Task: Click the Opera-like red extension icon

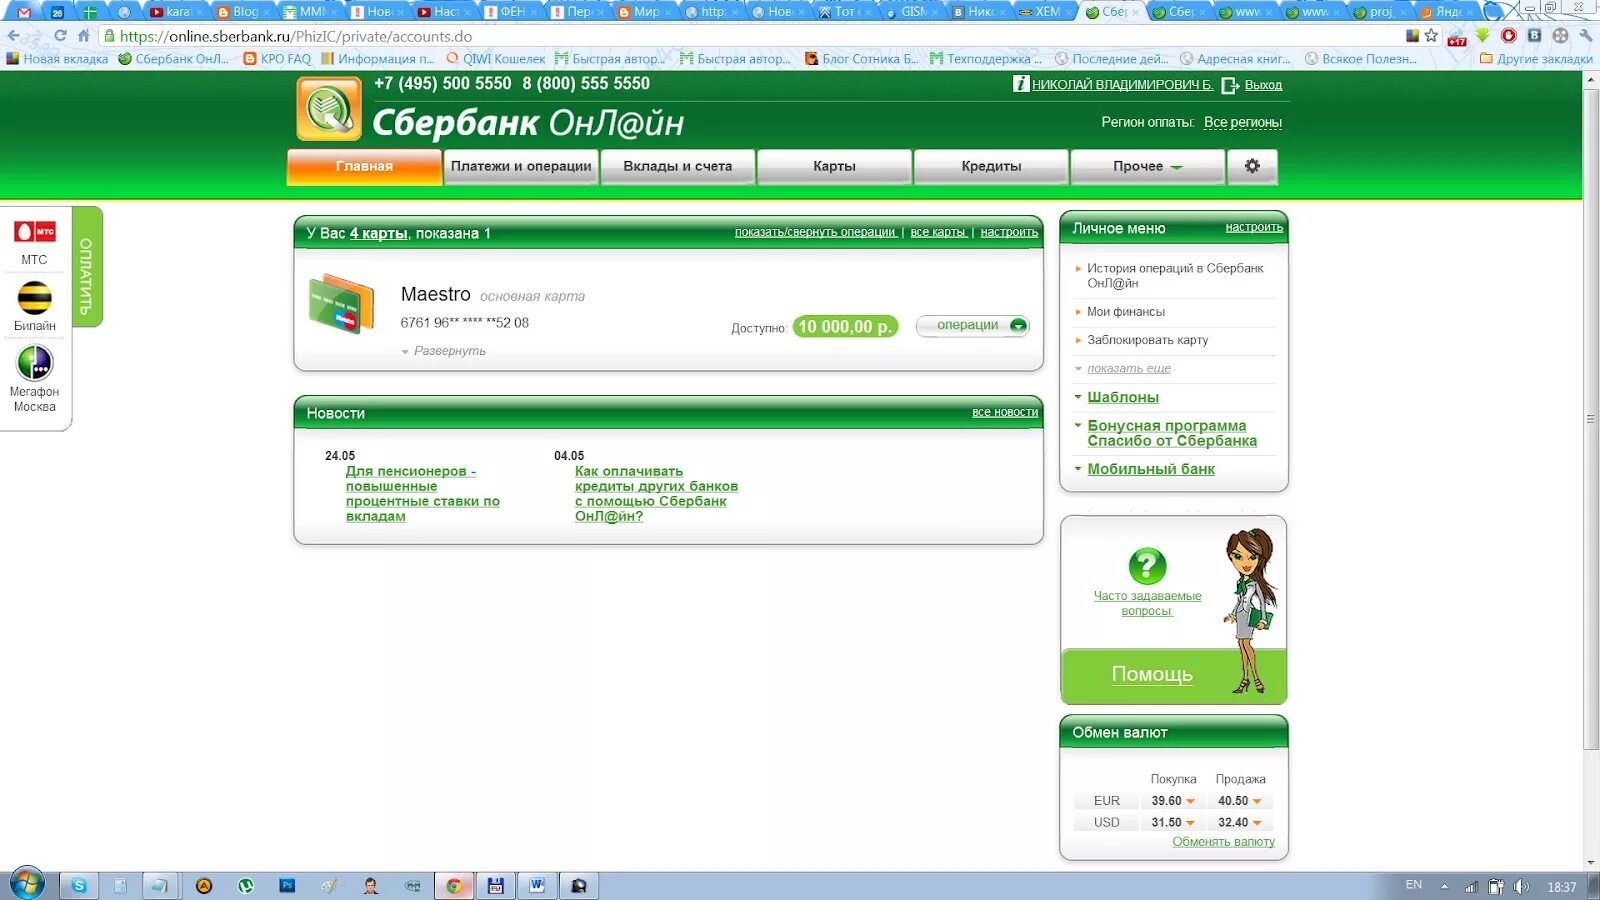Action: 1508,36
